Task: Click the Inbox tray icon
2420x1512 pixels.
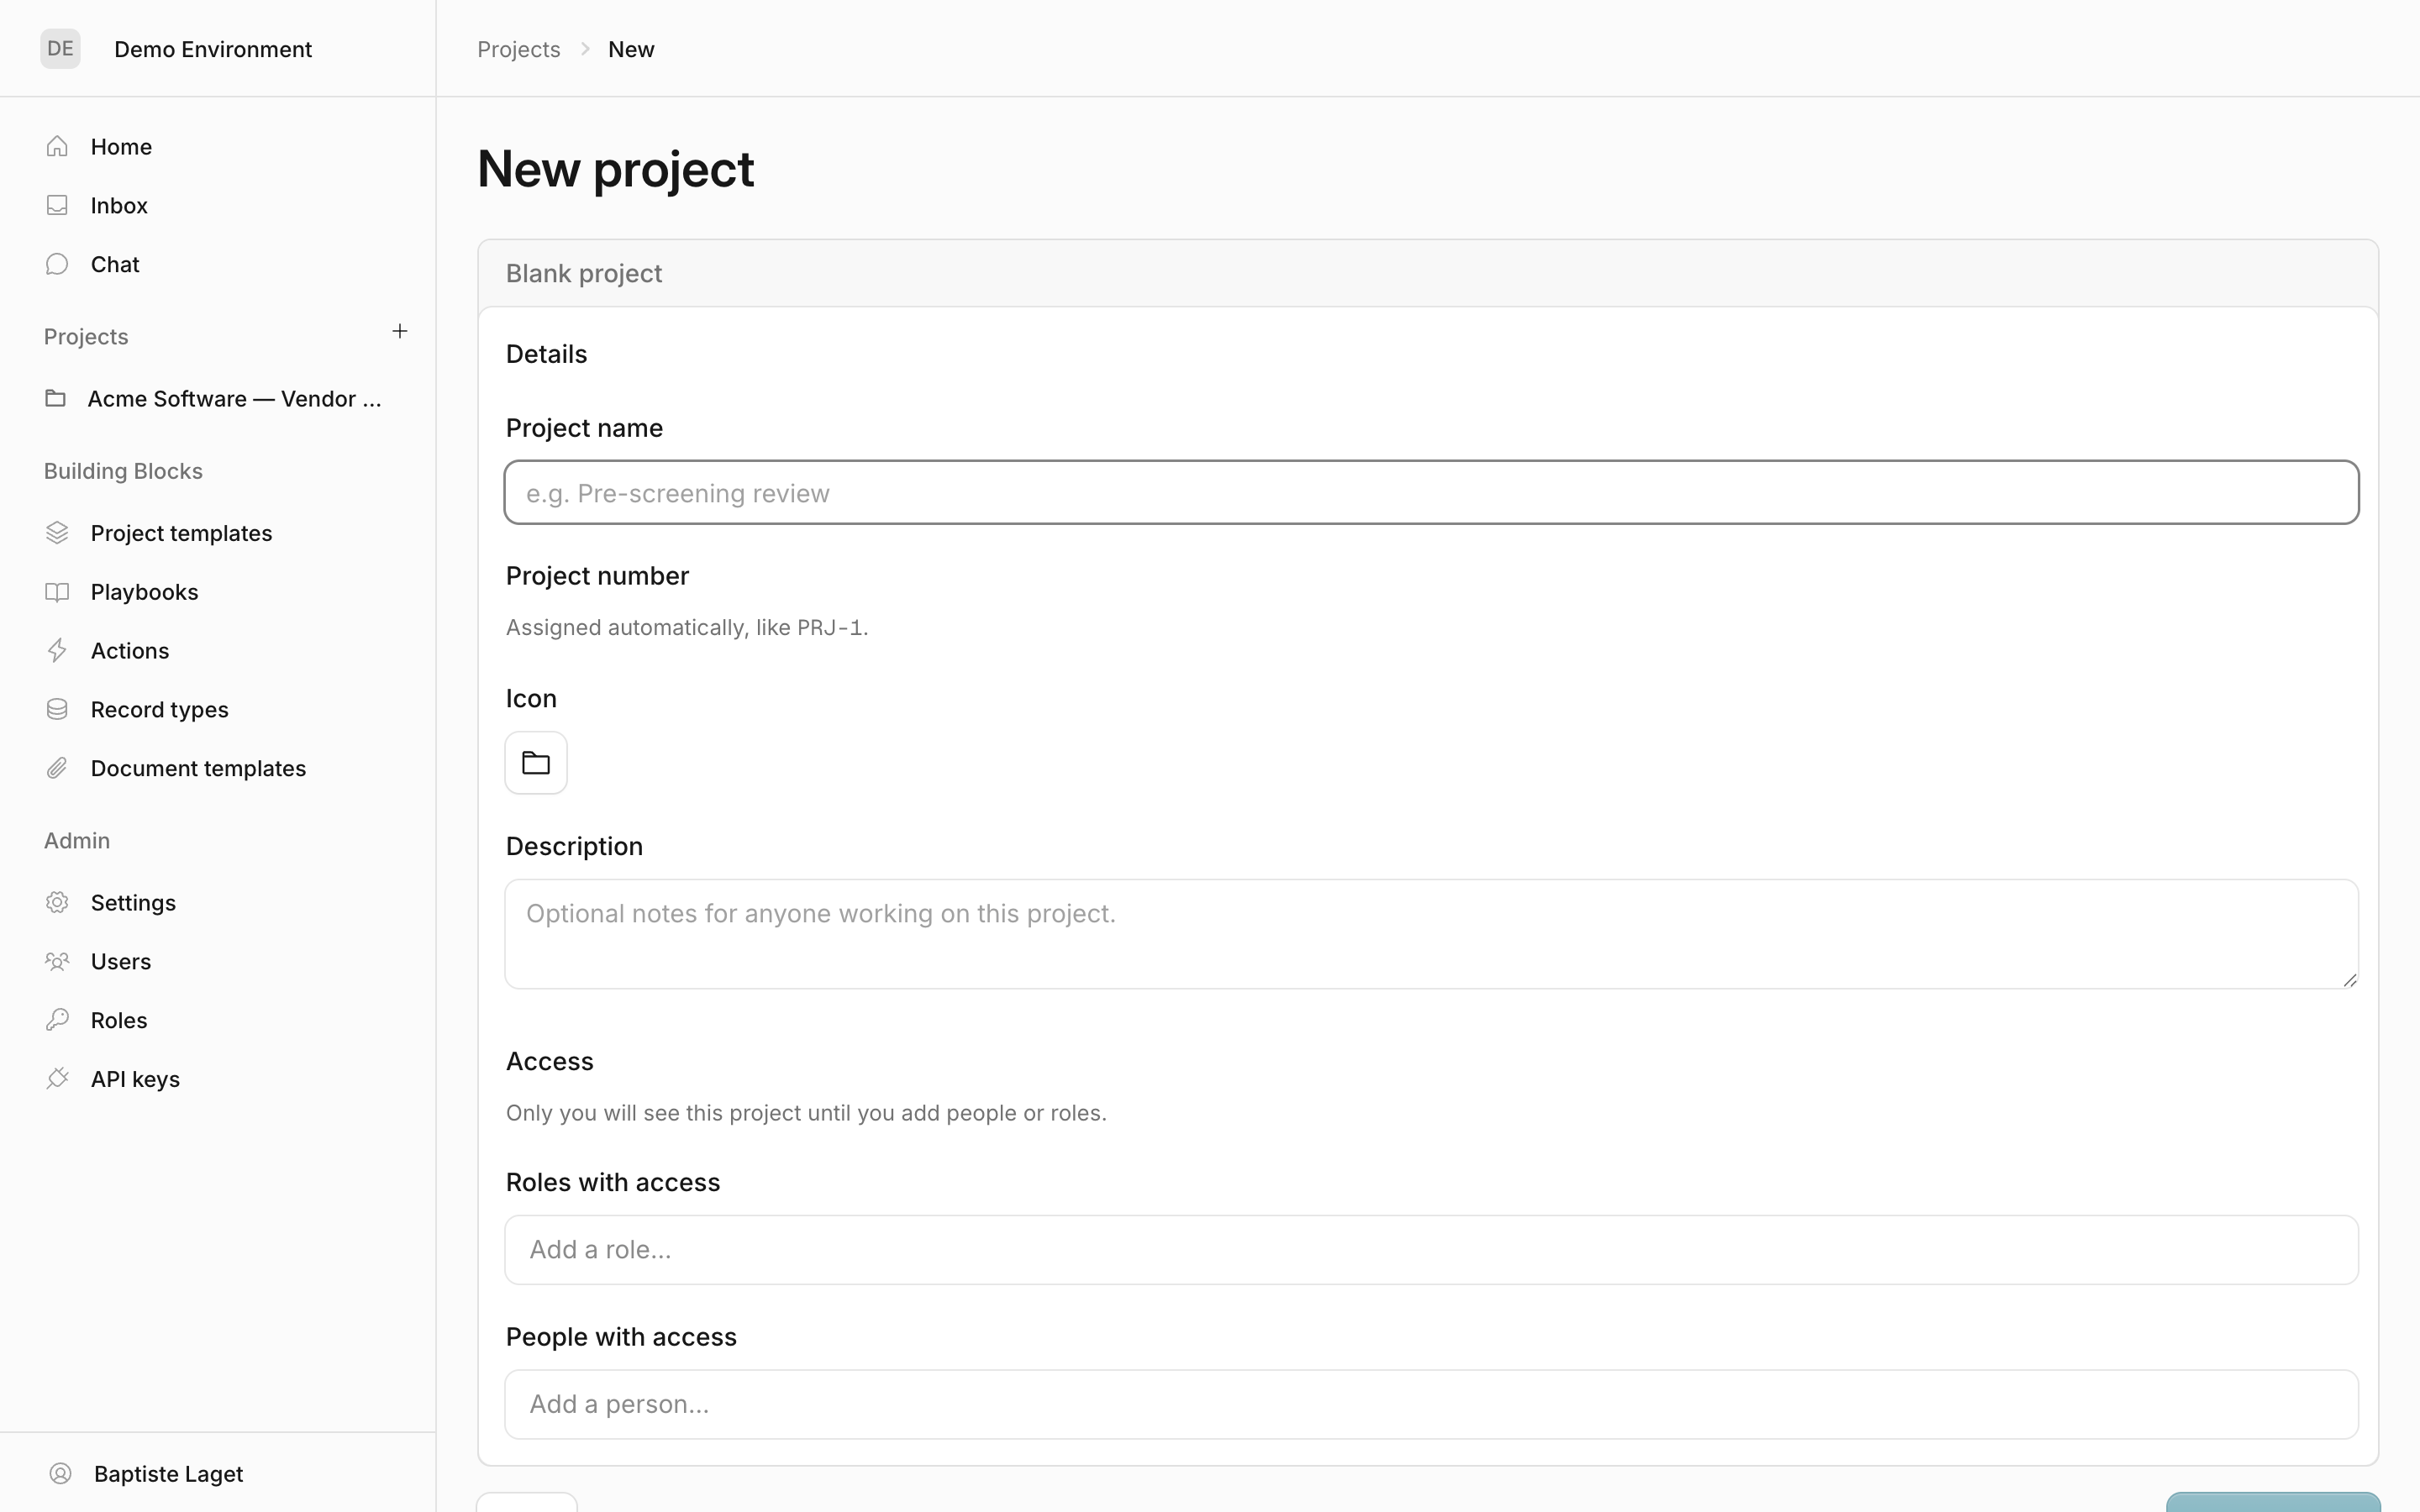Action: point(57,205)
